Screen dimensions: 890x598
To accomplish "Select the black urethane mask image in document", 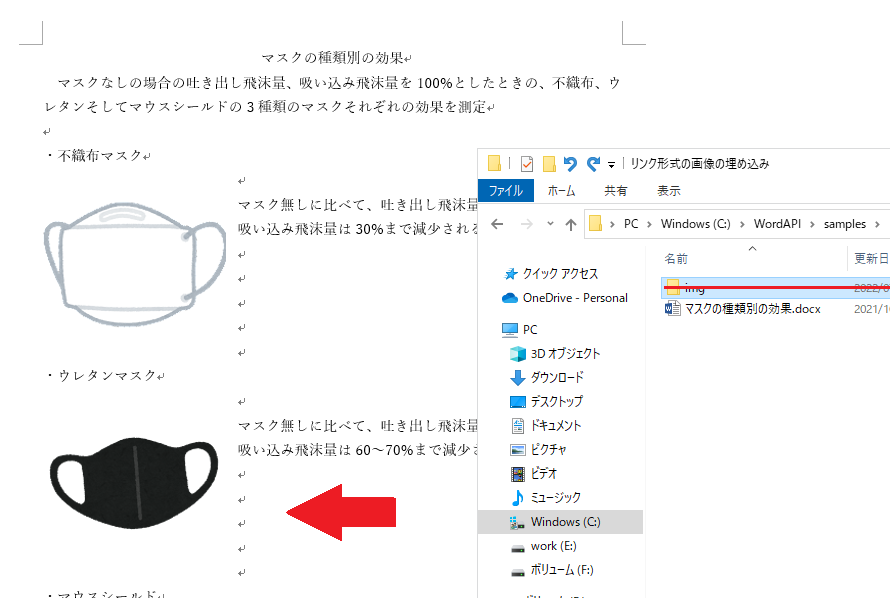I will (x=133, y=482).
